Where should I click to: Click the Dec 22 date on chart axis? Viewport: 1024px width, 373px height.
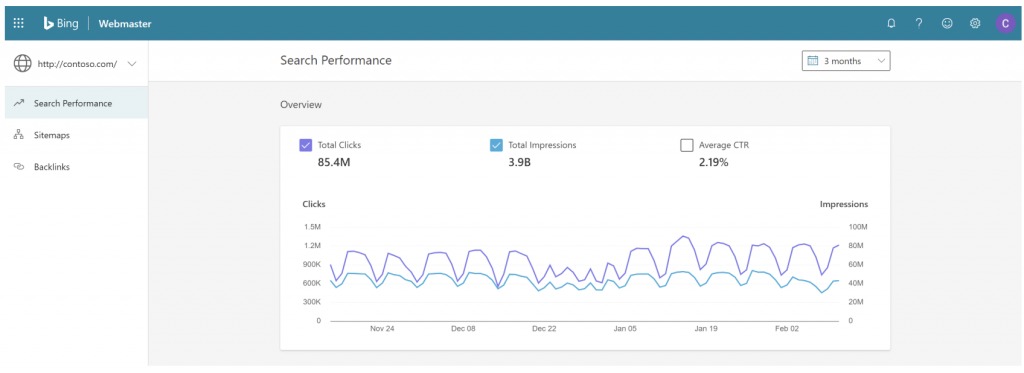[544, 329]
